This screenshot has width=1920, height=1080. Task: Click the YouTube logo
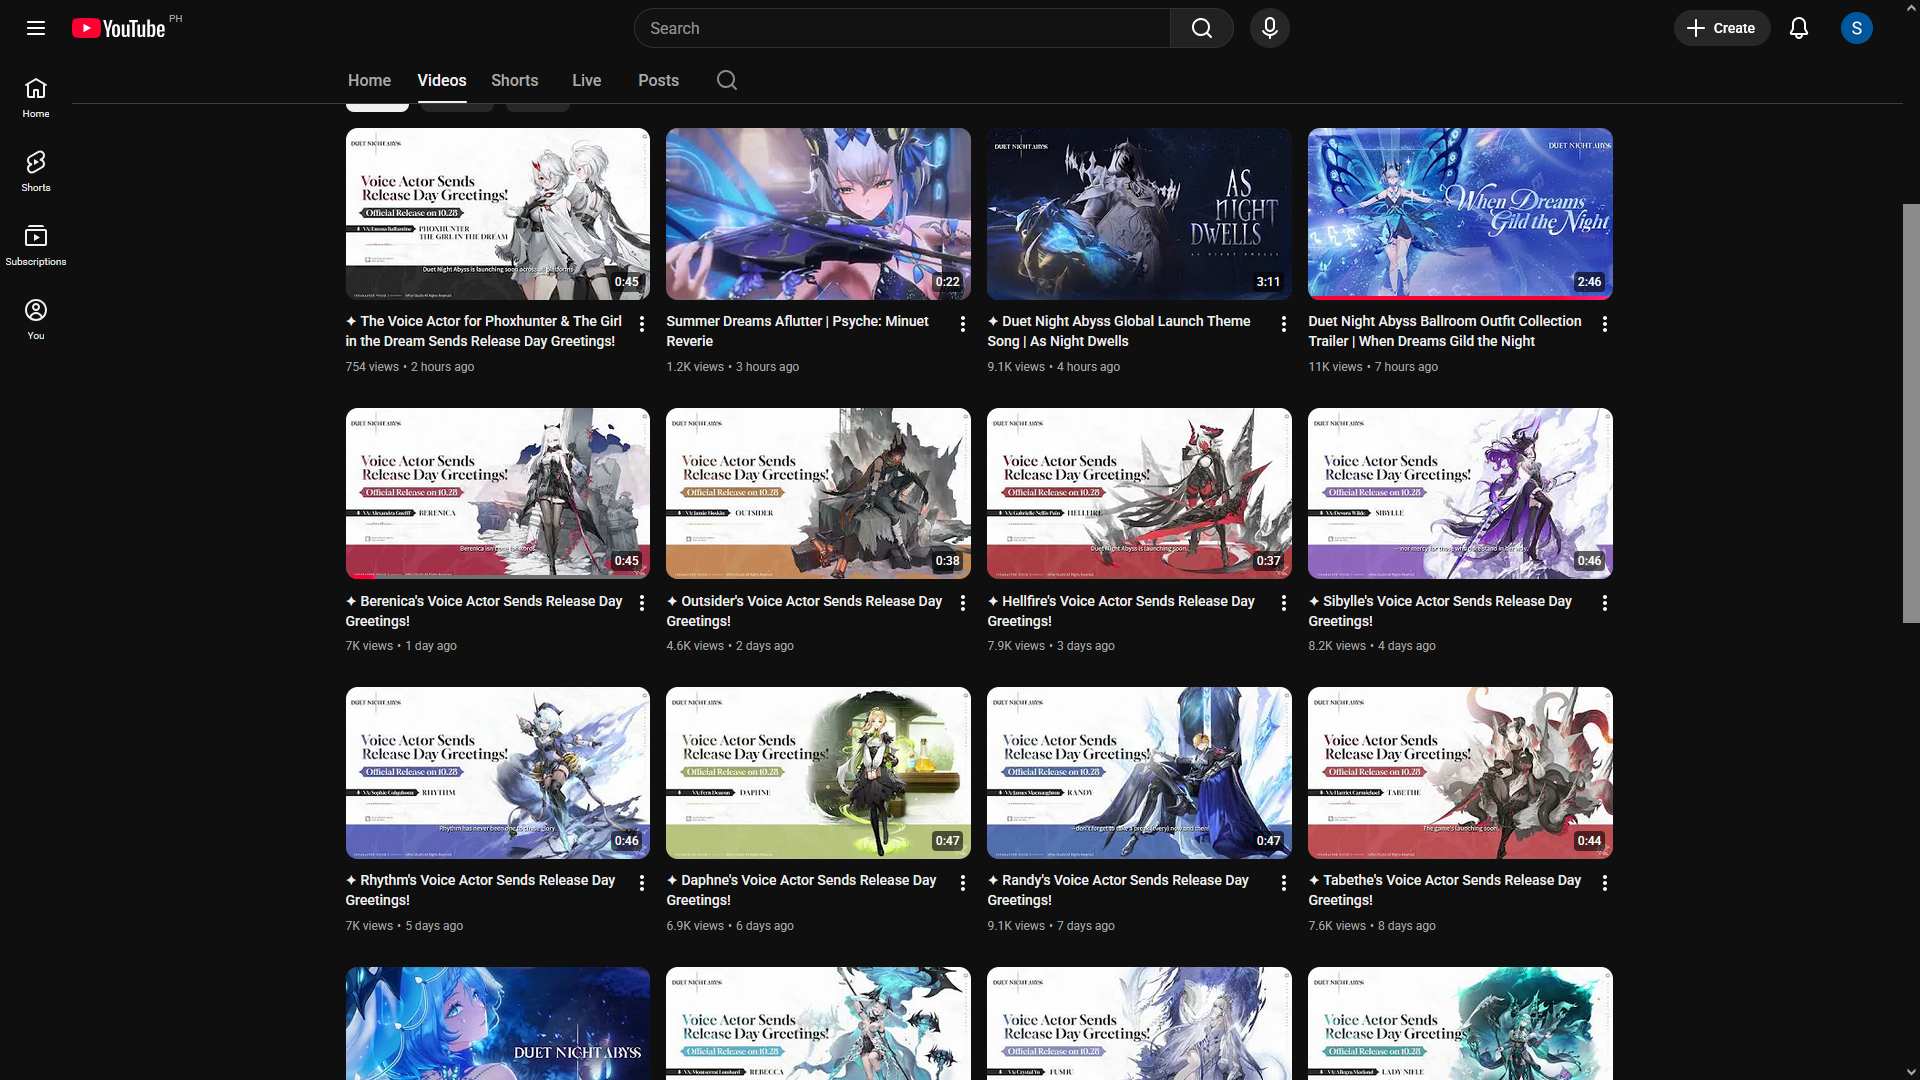point(119,28)
